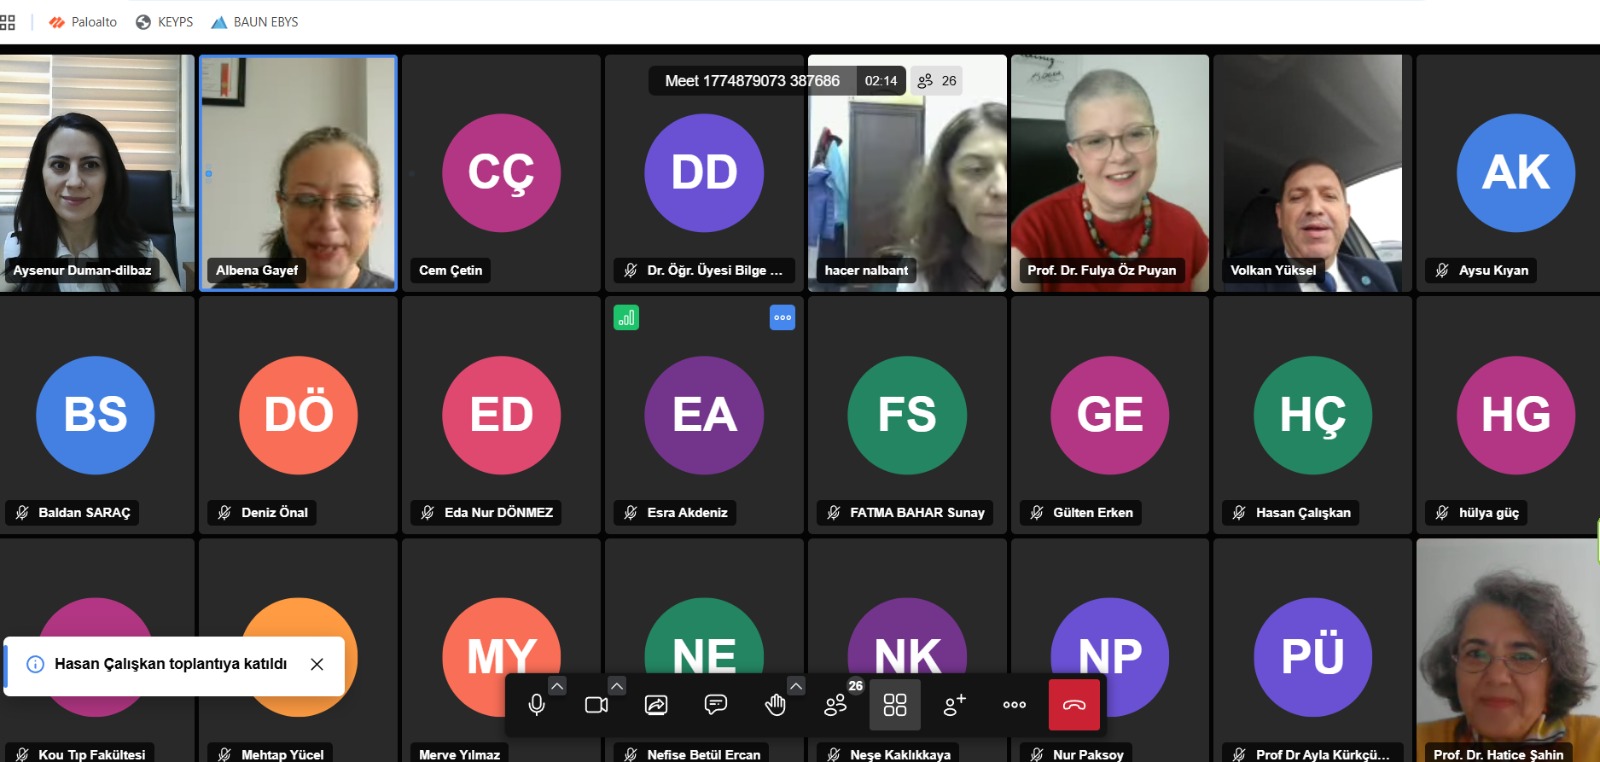This screenshot has height=762, width=1600.
Task: Open the Paloalto bookmark
Action: point(83,22)
